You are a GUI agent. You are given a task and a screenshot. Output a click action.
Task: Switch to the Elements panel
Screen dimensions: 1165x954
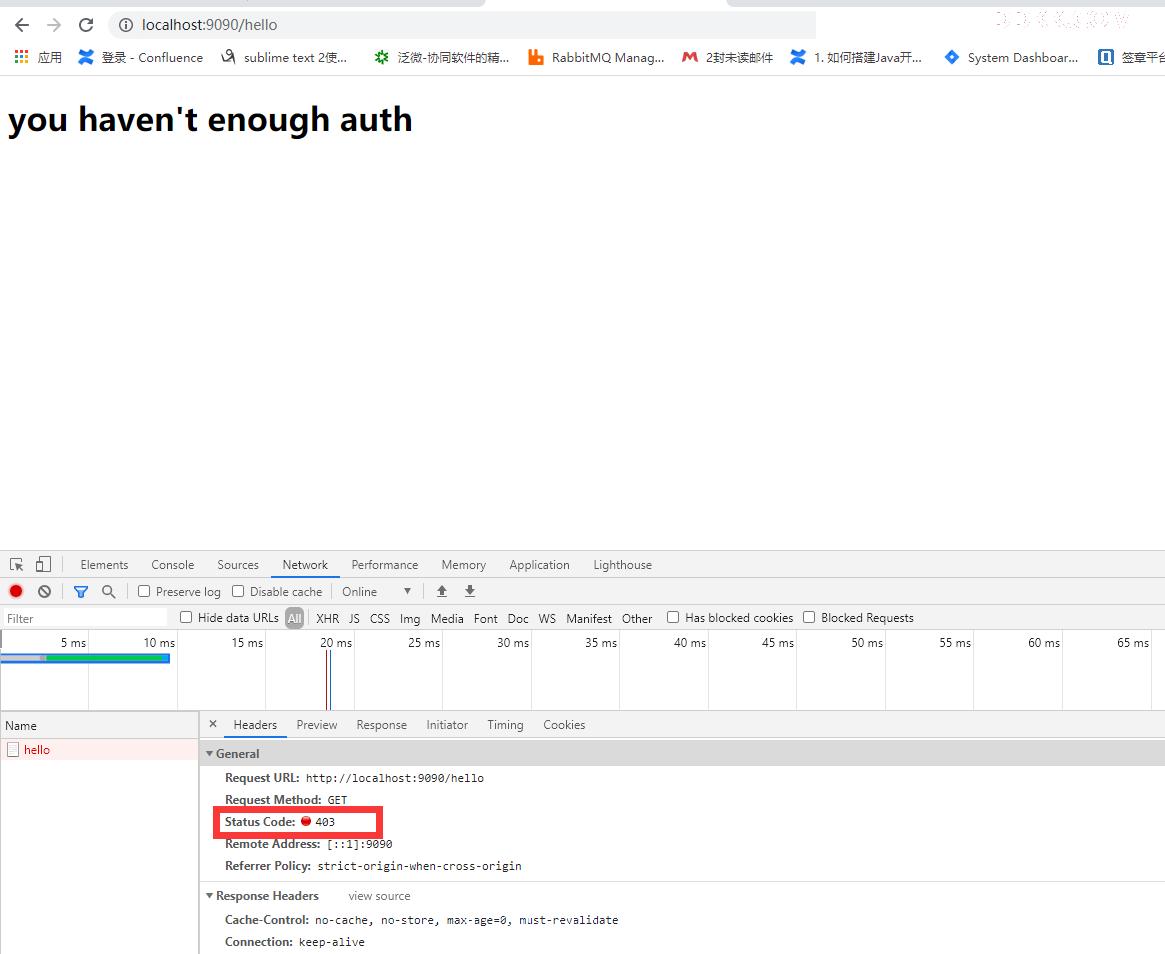coord(104,565)
